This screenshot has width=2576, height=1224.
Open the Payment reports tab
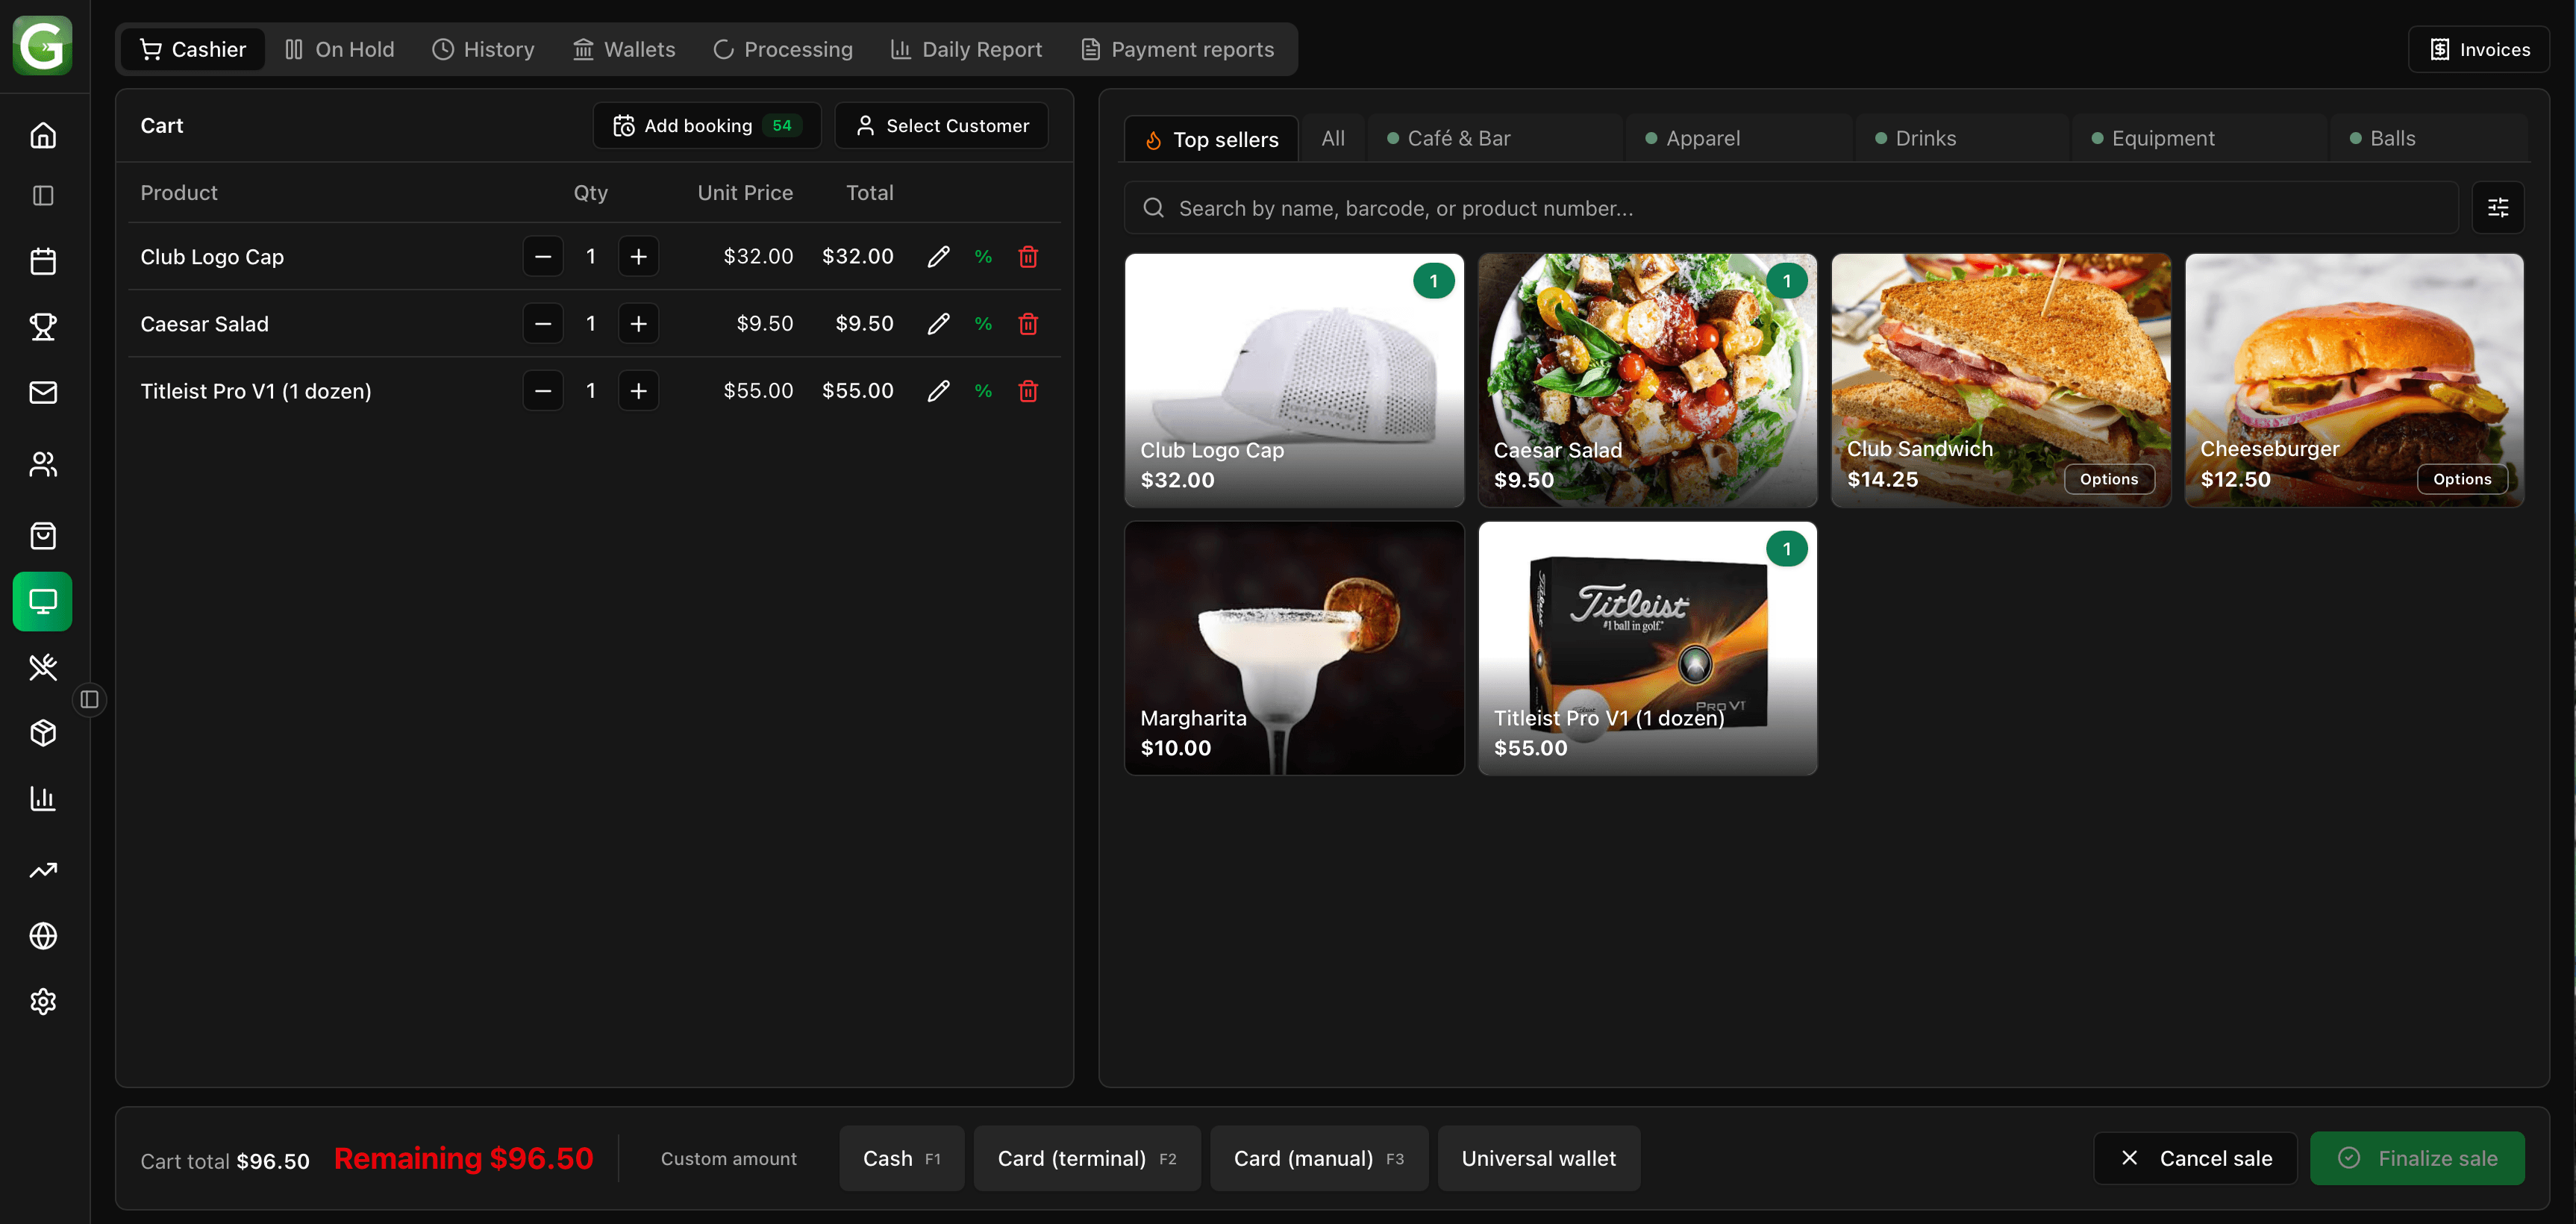pyautogui.click(x=1178, y=49)
